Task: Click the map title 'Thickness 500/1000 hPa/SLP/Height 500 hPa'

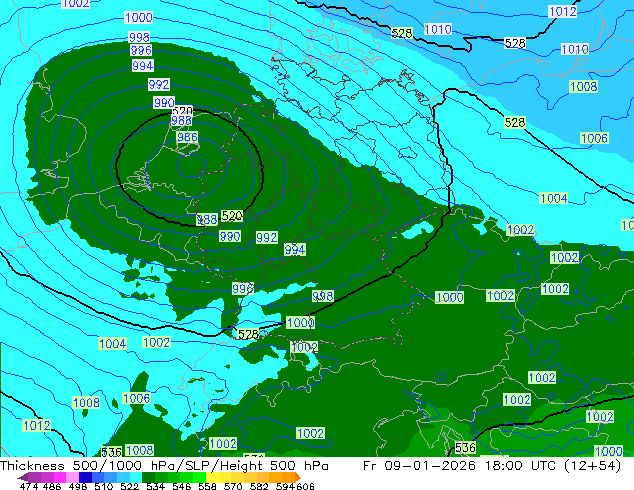Action: [x=164, y=466]
